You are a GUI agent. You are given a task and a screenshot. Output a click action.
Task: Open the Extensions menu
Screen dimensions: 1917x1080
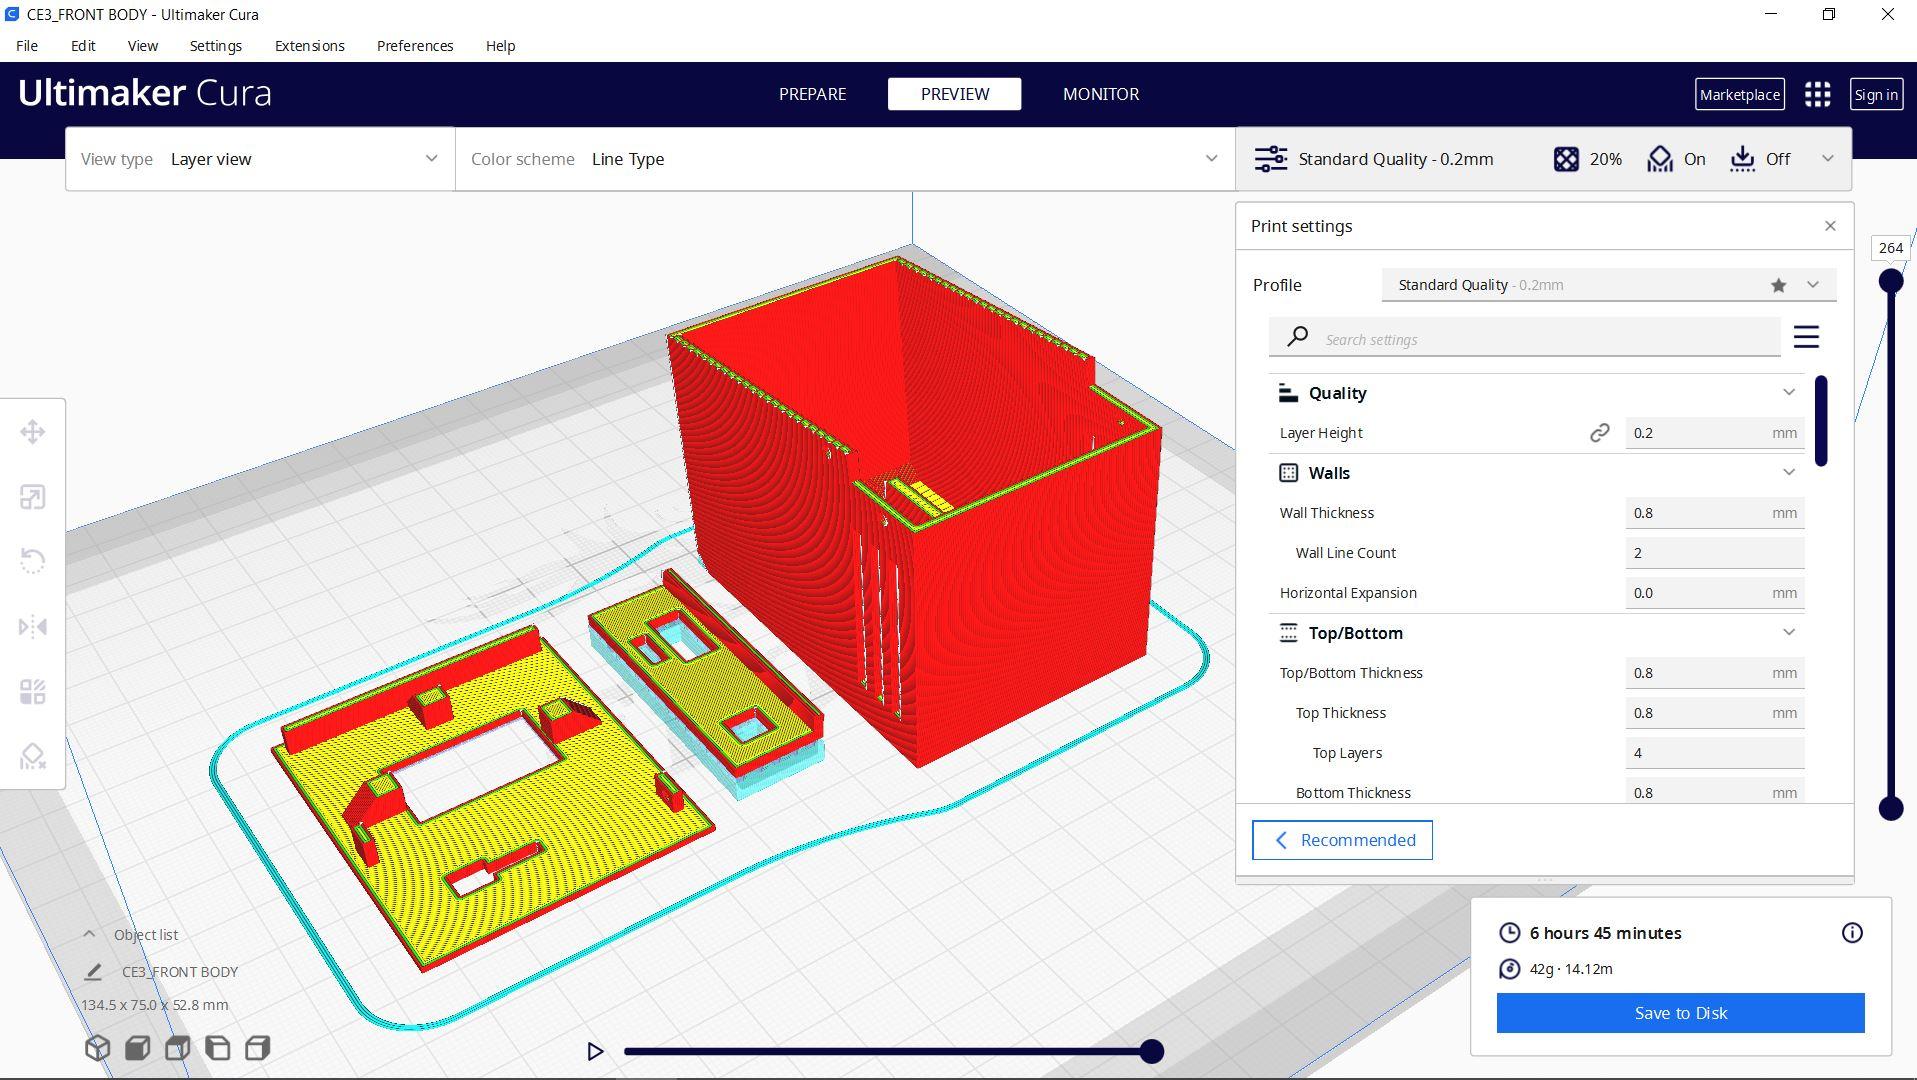(310, 46)
